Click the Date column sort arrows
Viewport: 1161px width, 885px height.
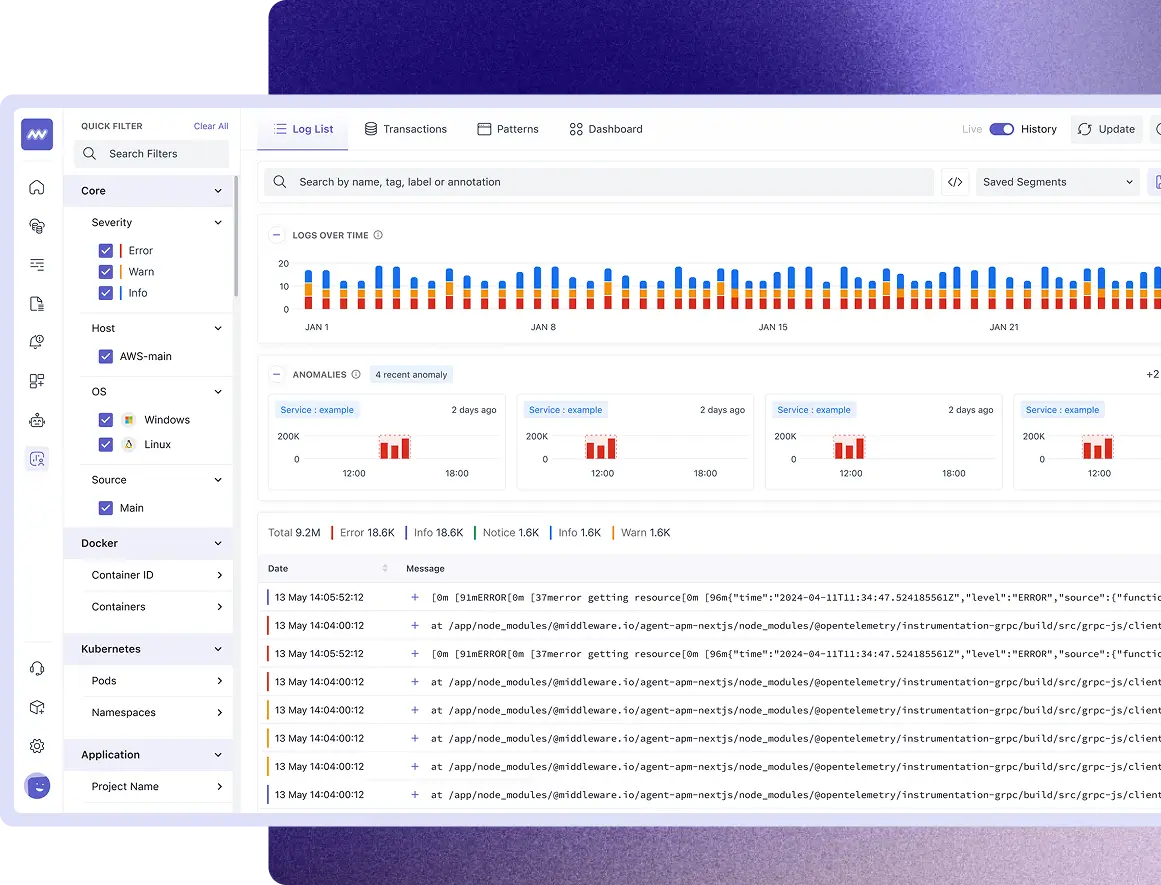tap(385, 568)
